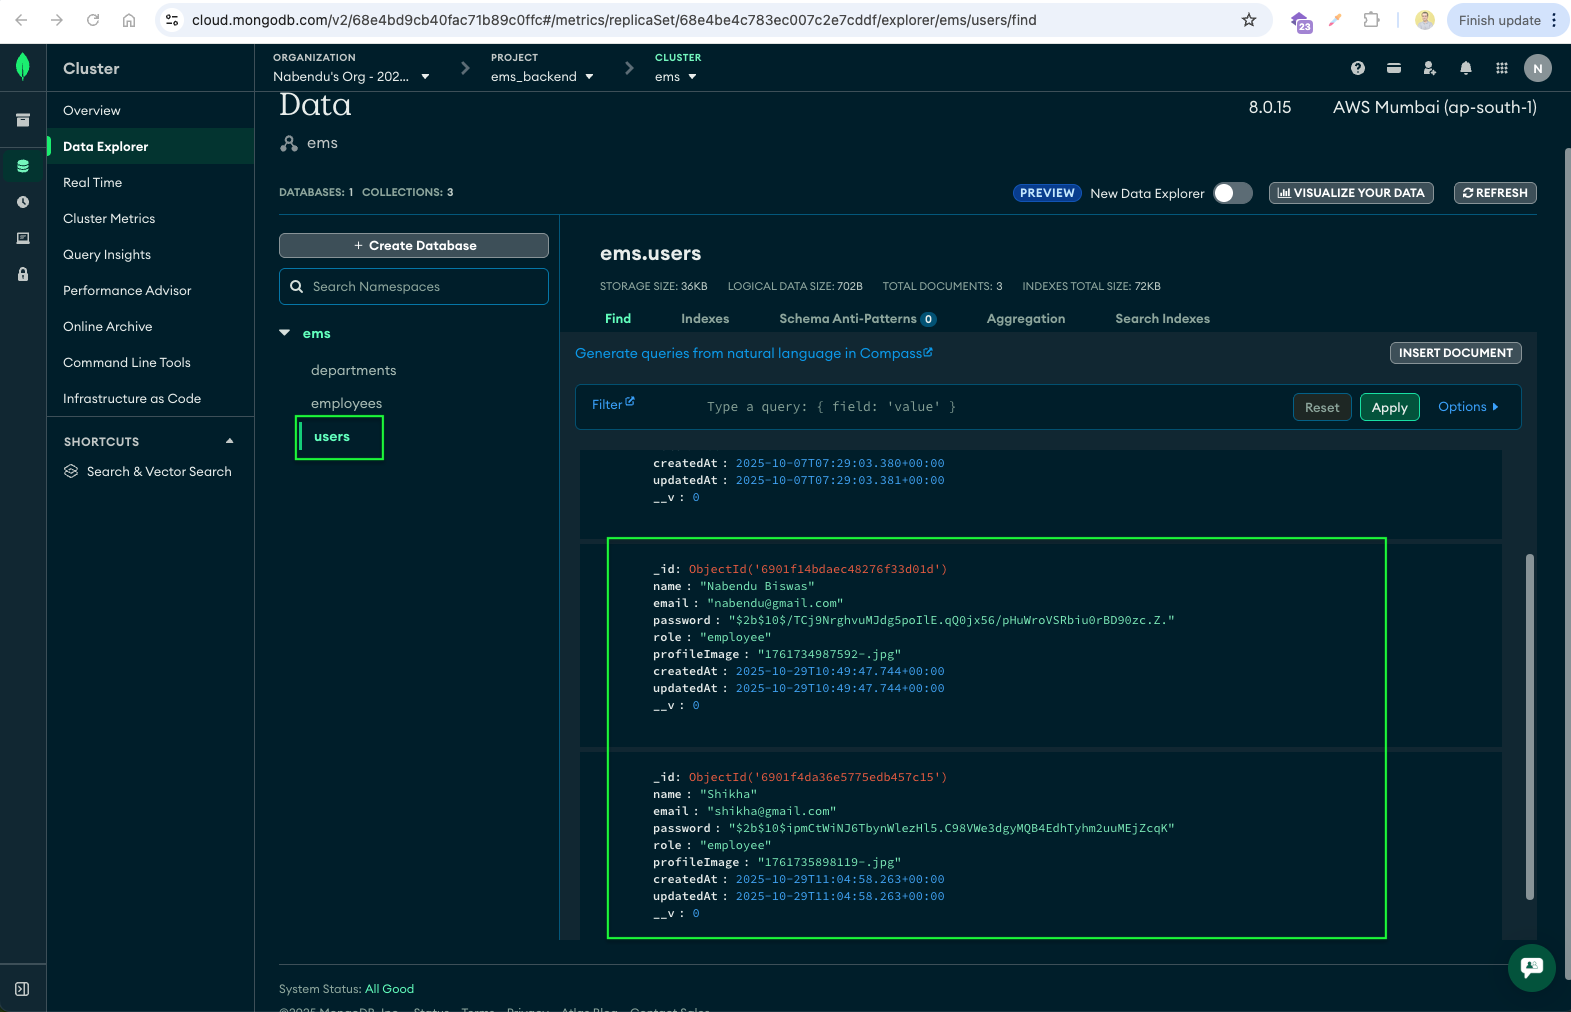Screen dimensions: 1571x1012
Task: Select the database stack icon in left rail
Action: coord(23,166)
